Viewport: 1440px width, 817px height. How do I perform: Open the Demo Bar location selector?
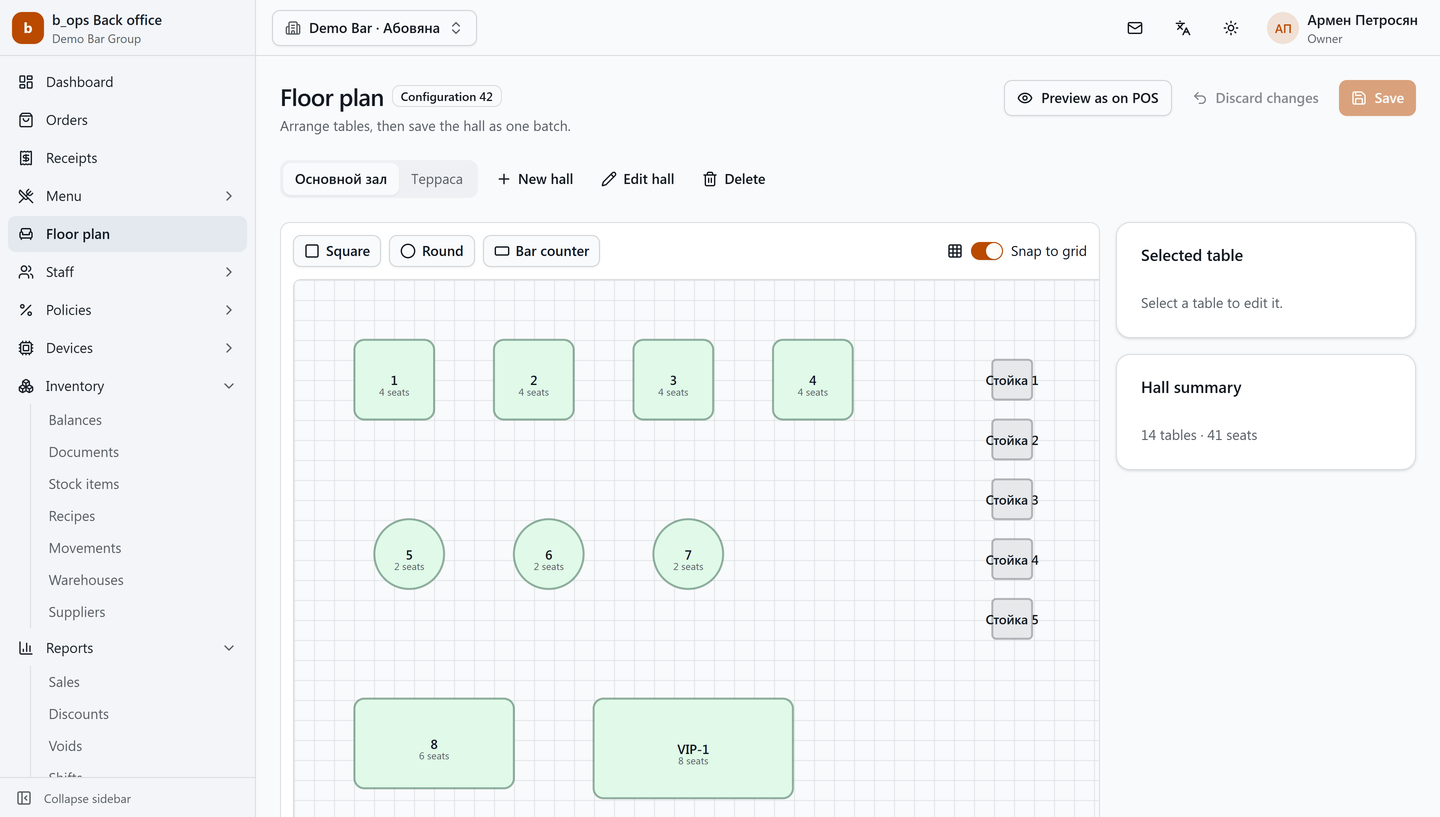[x=374, y=28]
